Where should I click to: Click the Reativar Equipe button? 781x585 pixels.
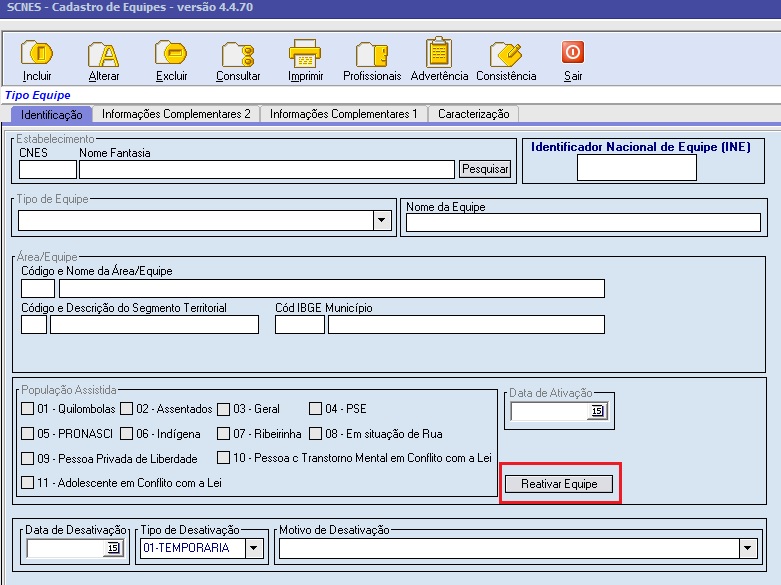[x=559, y=484]
